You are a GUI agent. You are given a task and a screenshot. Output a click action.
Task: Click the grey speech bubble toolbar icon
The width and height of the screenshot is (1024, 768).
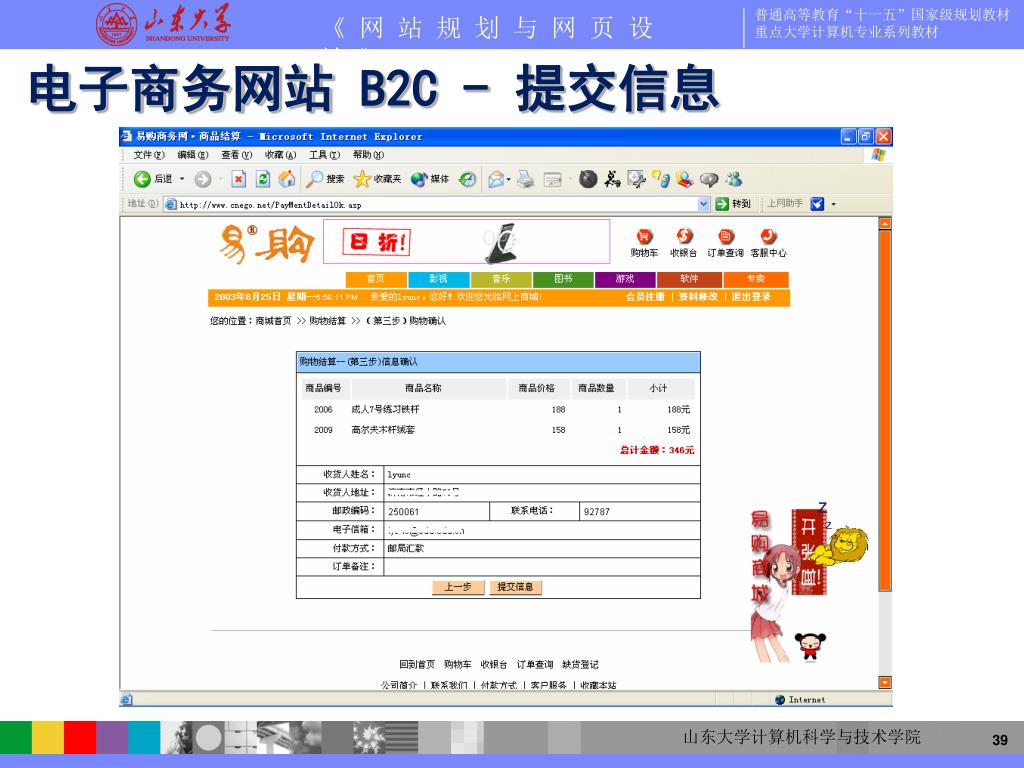(x=709, y=180)
